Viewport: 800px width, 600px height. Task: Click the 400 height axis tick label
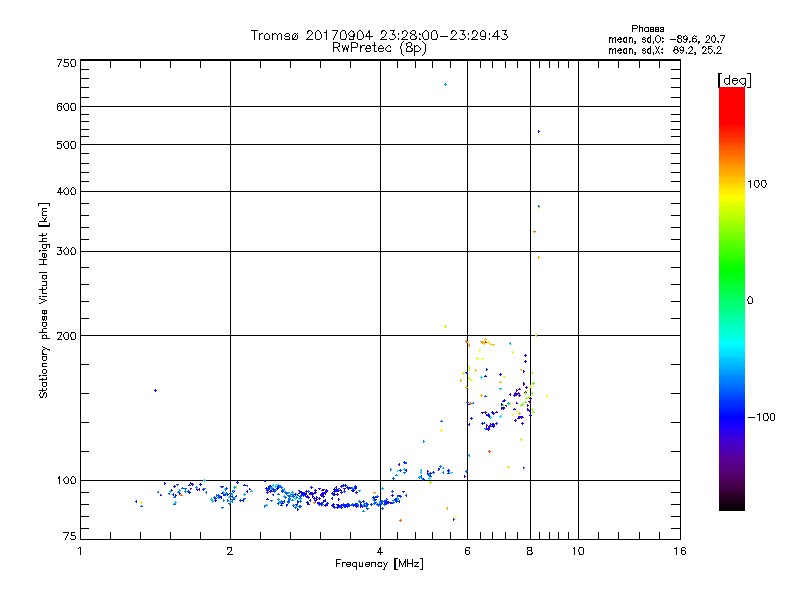click(x=66, y=191)
